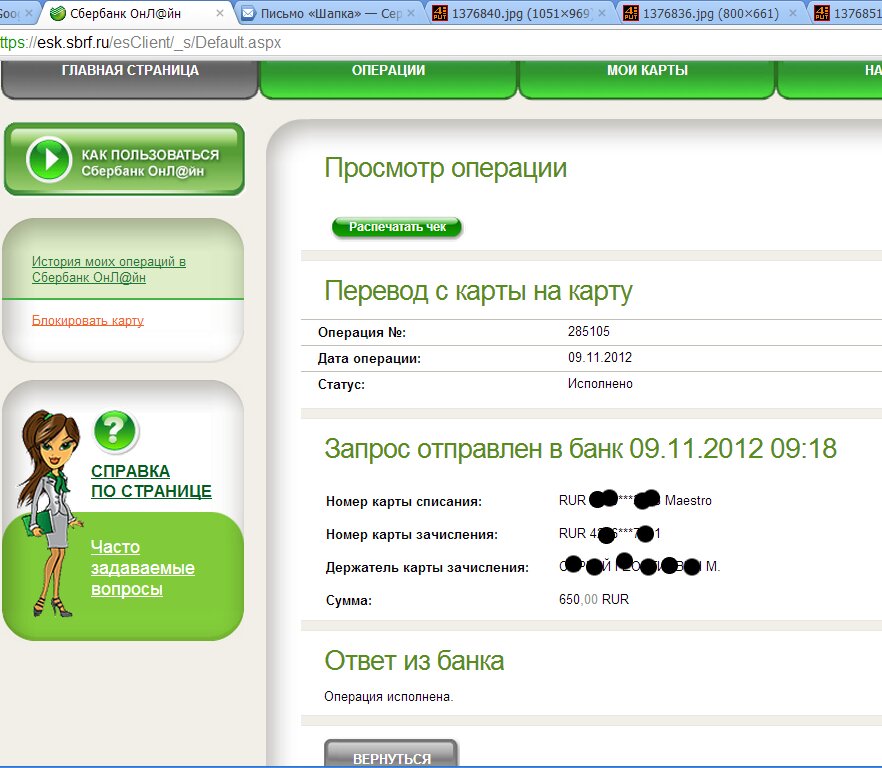The image size is (882, 768).
Task: Click 'Номер карты списания:' label
Action: pos(404,501)
